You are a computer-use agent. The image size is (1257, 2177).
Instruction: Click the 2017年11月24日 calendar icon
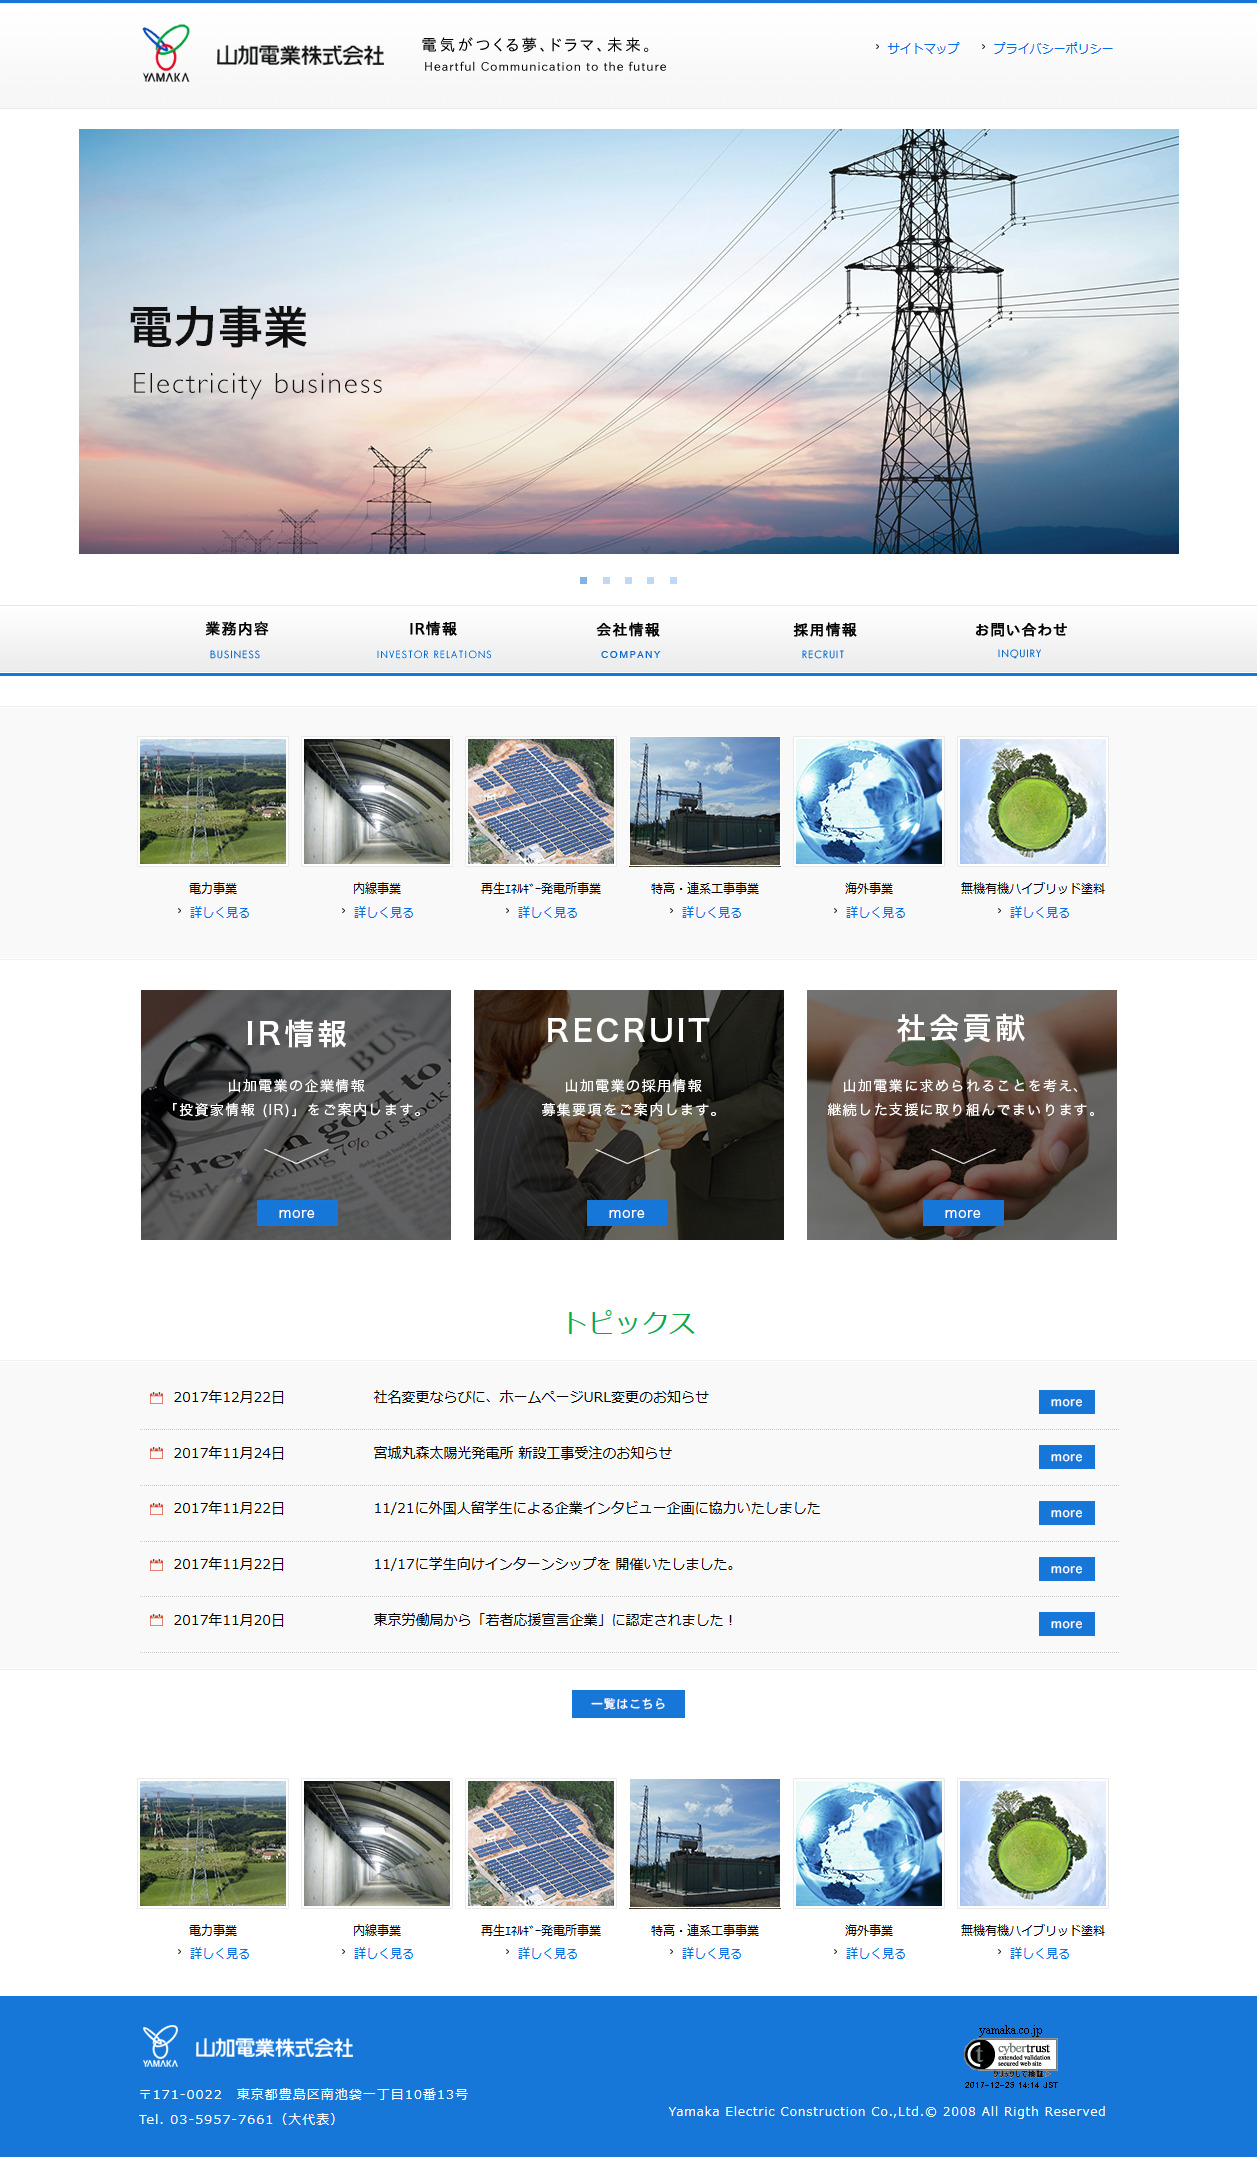[x=156, y=1453]
